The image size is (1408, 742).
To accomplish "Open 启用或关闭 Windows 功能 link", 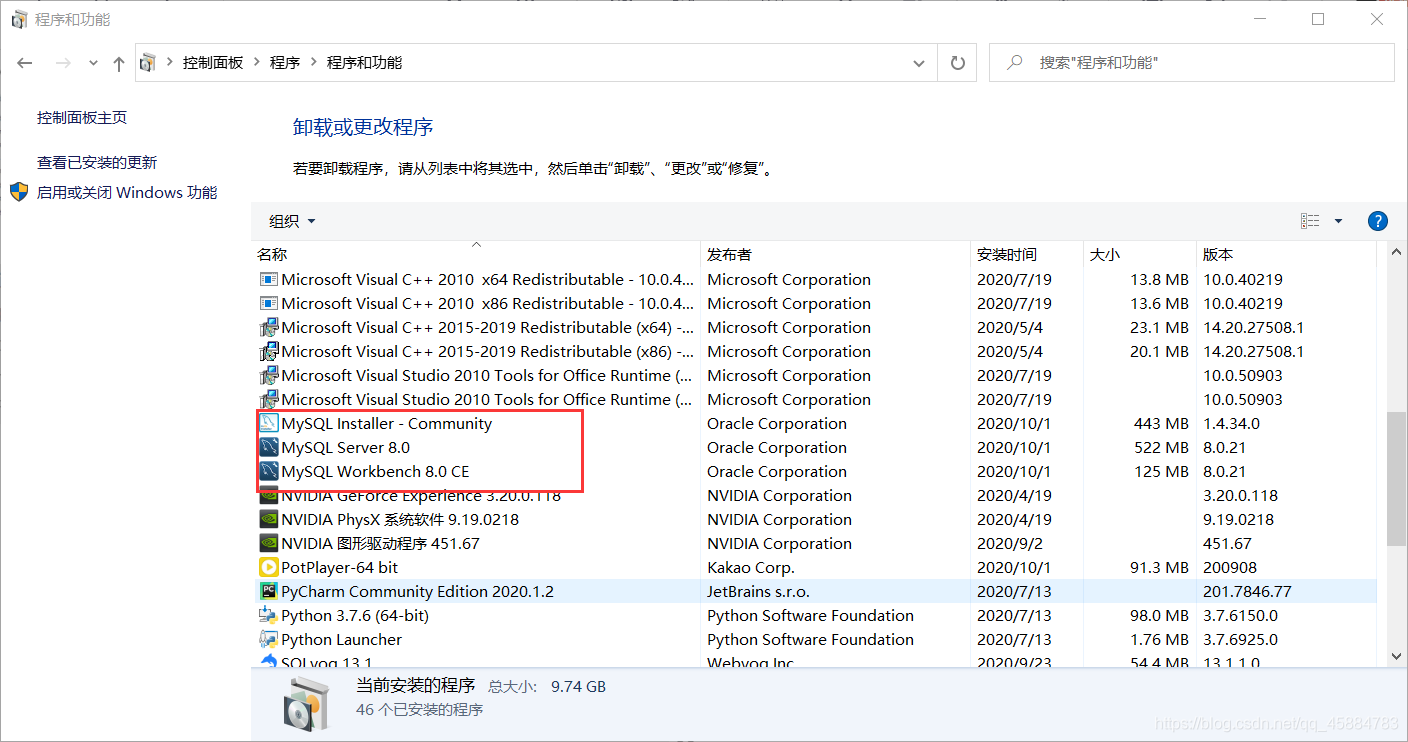I will click(127, 193).
